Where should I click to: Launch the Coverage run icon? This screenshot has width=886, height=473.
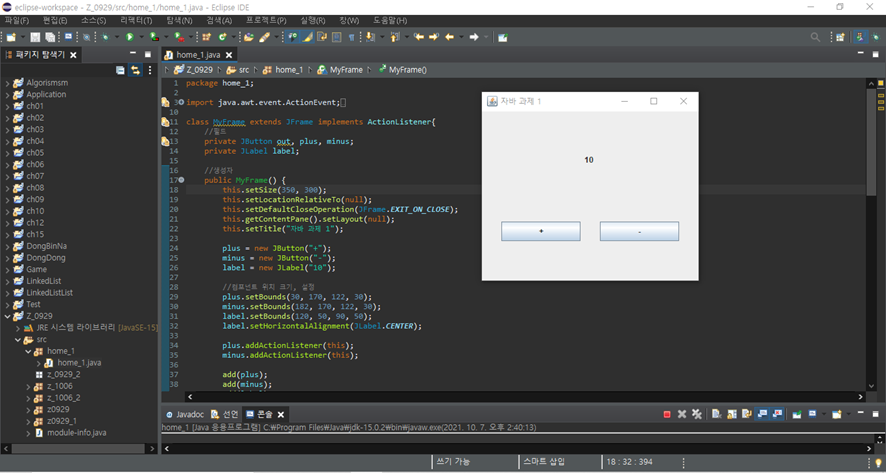[154, 37]
